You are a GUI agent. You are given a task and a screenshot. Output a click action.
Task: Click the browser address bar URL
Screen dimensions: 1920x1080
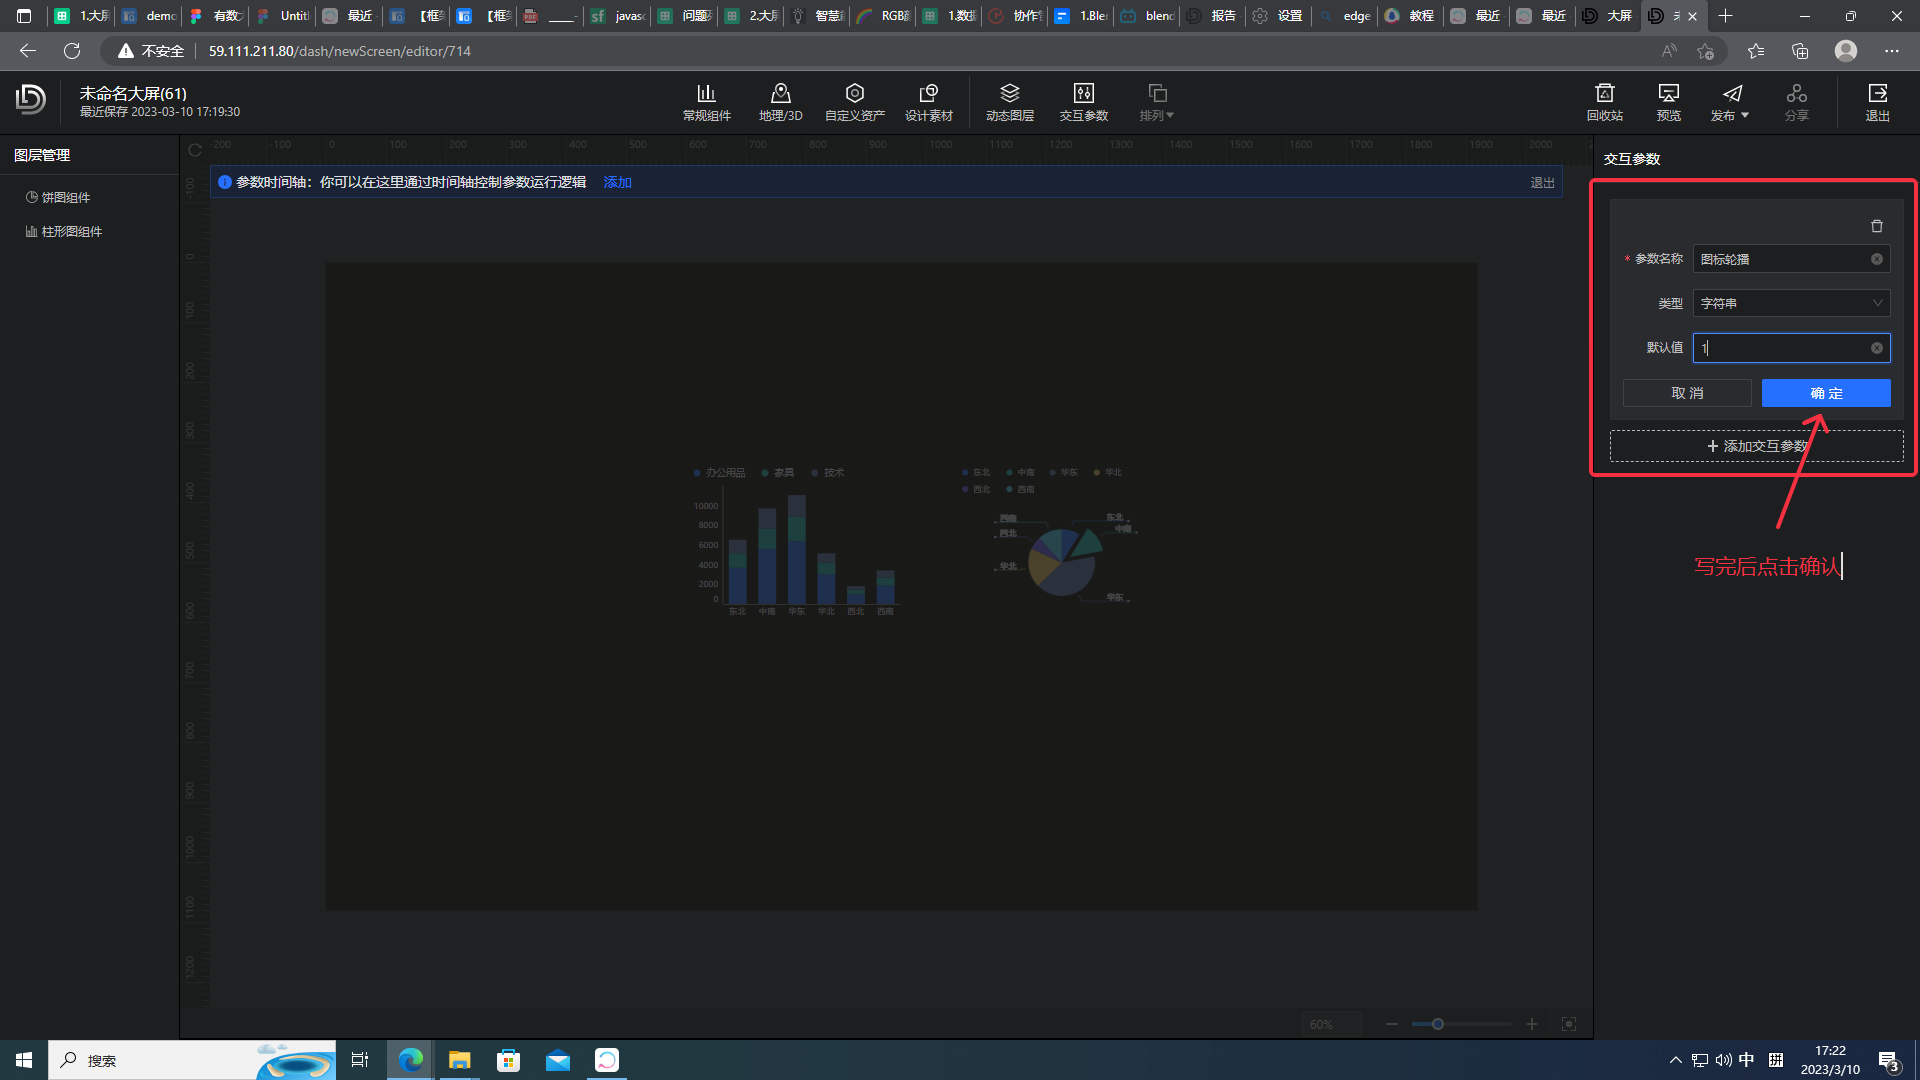pos(339,51)
